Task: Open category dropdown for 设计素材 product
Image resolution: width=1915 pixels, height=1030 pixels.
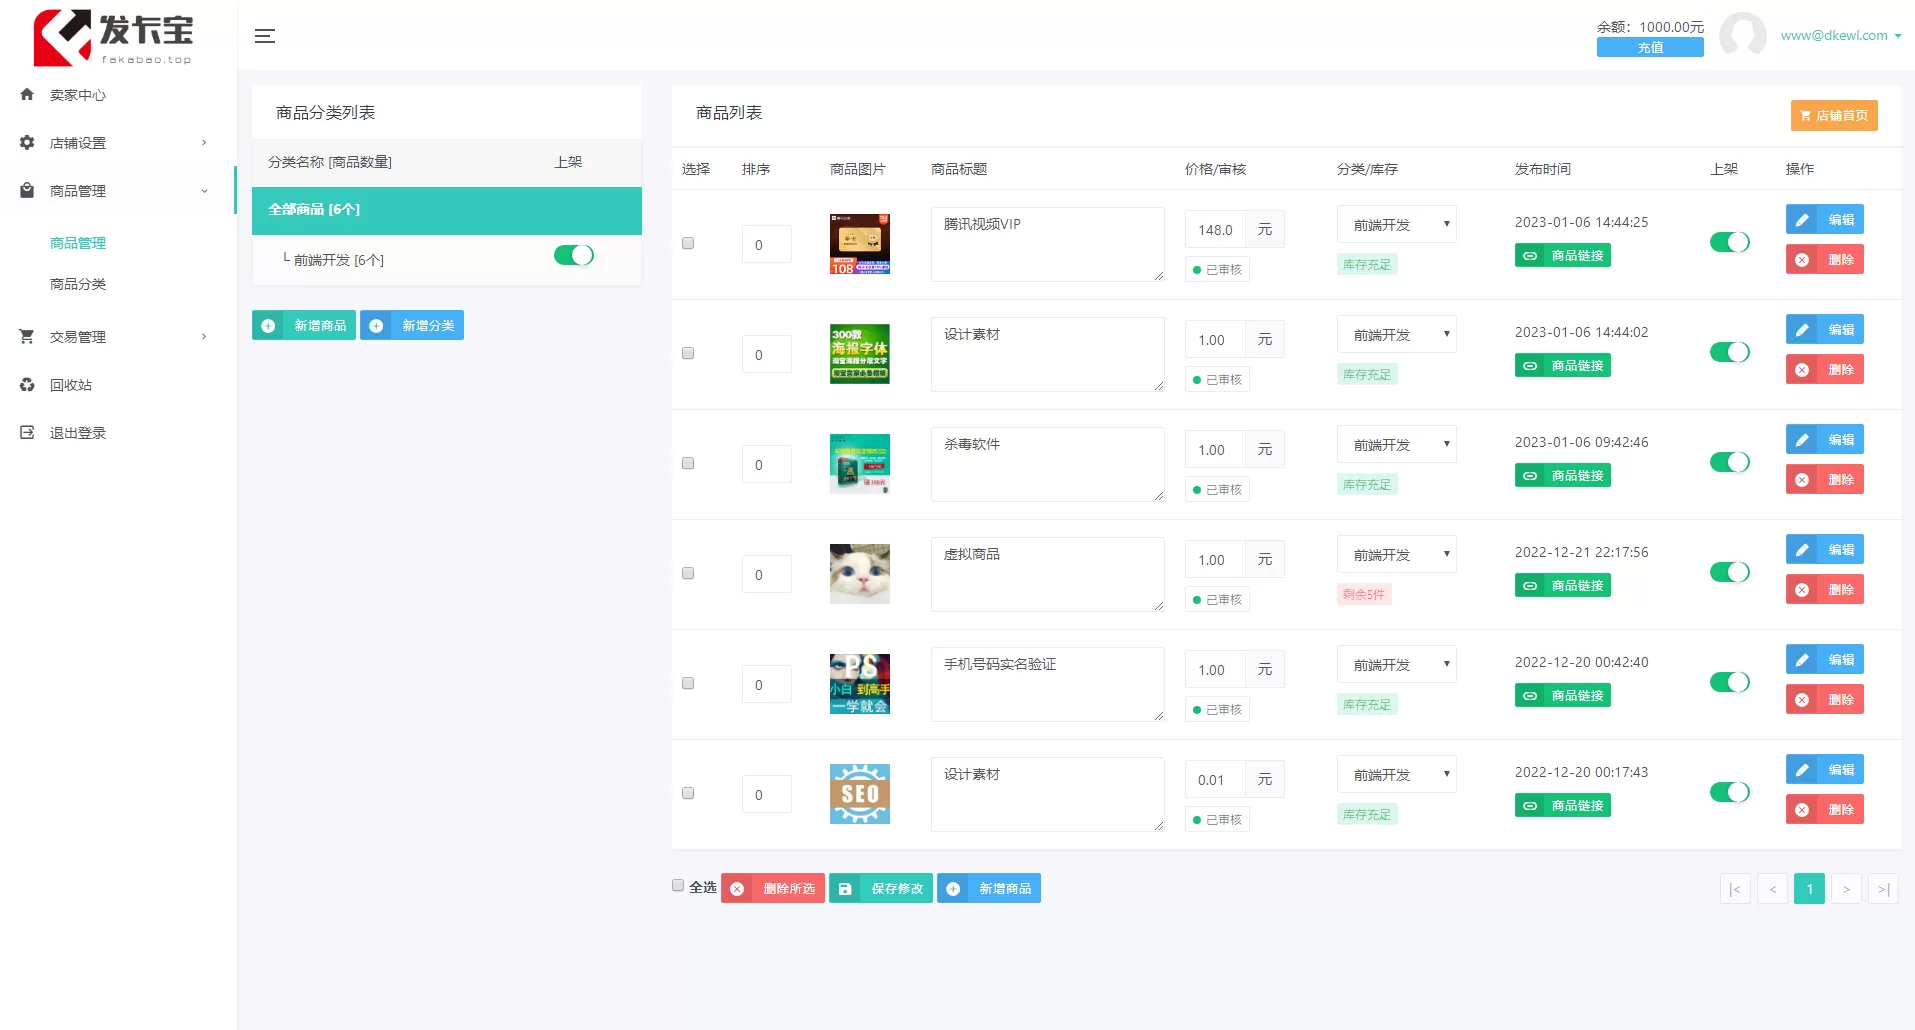Action: (1395, 334)
